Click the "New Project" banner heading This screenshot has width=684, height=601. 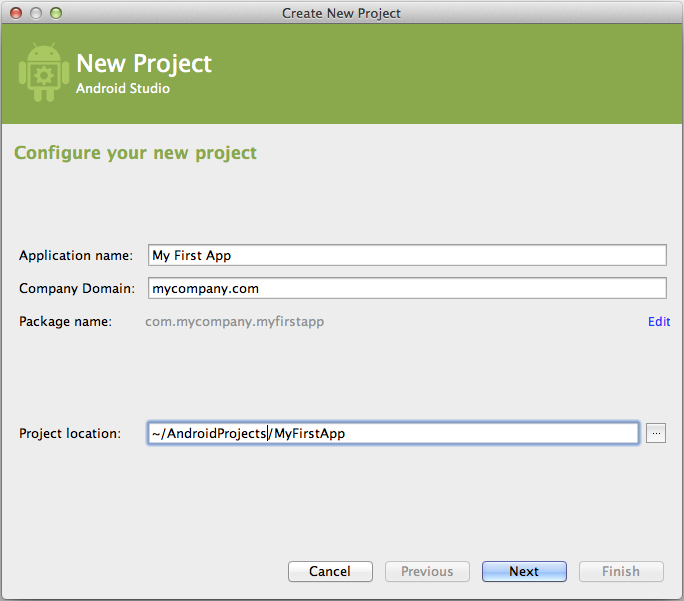click(144, 64)
